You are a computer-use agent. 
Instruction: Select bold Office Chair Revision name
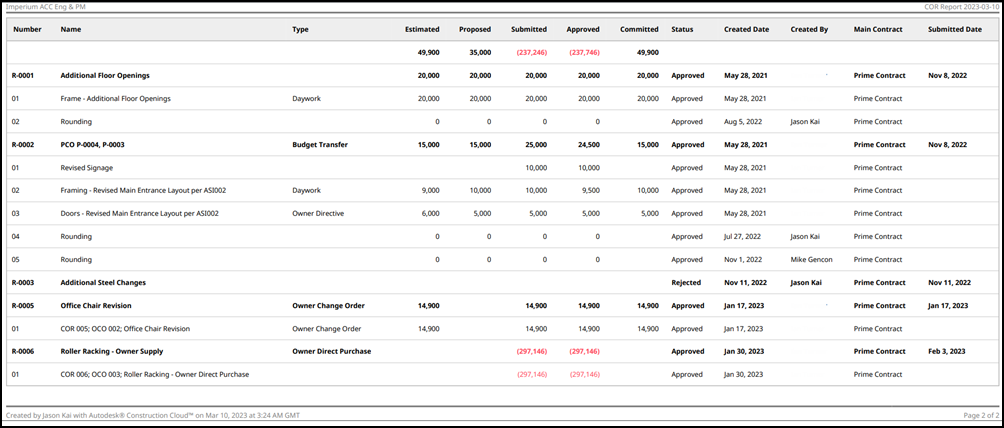click(95, 306)
